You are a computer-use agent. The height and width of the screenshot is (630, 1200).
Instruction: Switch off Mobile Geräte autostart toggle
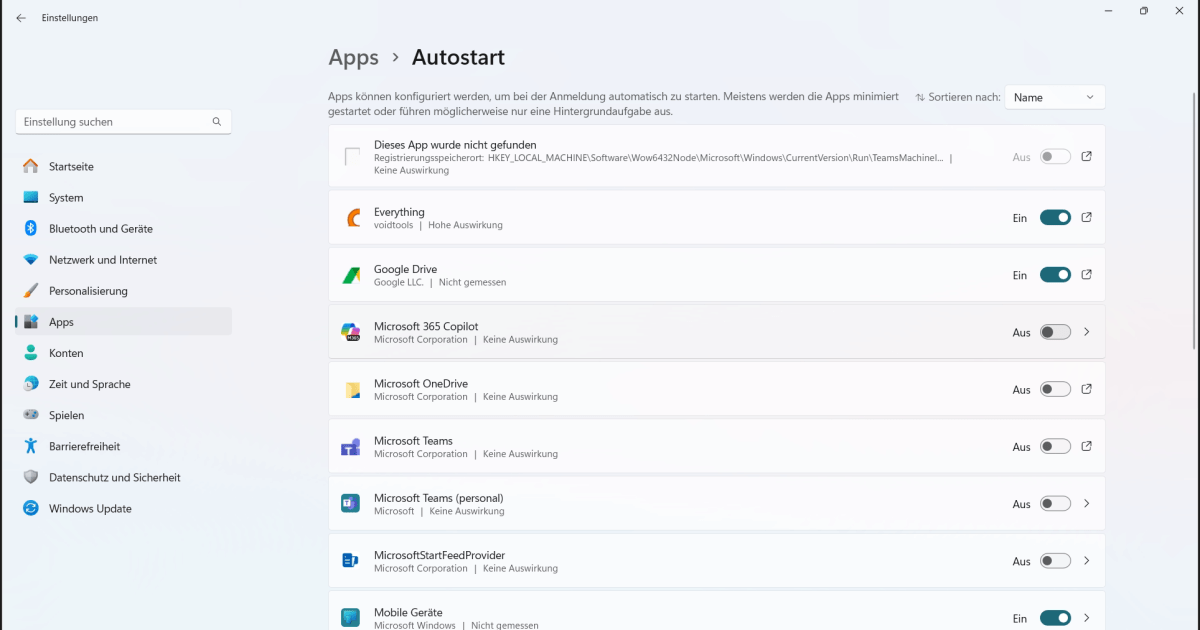pos(1055,618)
